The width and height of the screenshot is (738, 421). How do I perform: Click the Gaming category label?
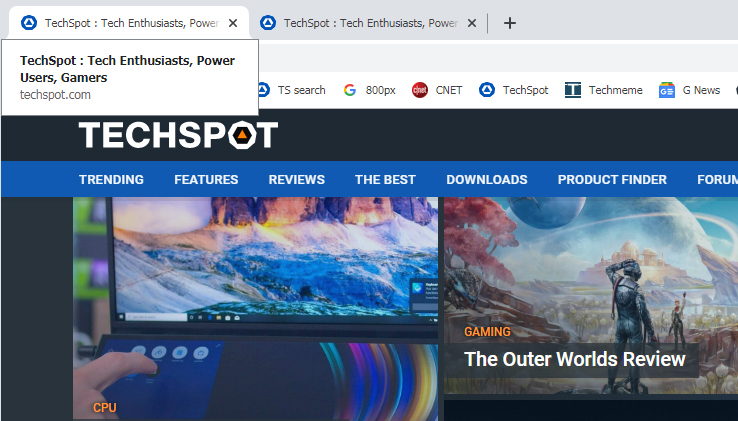click(x=487, y=332)
